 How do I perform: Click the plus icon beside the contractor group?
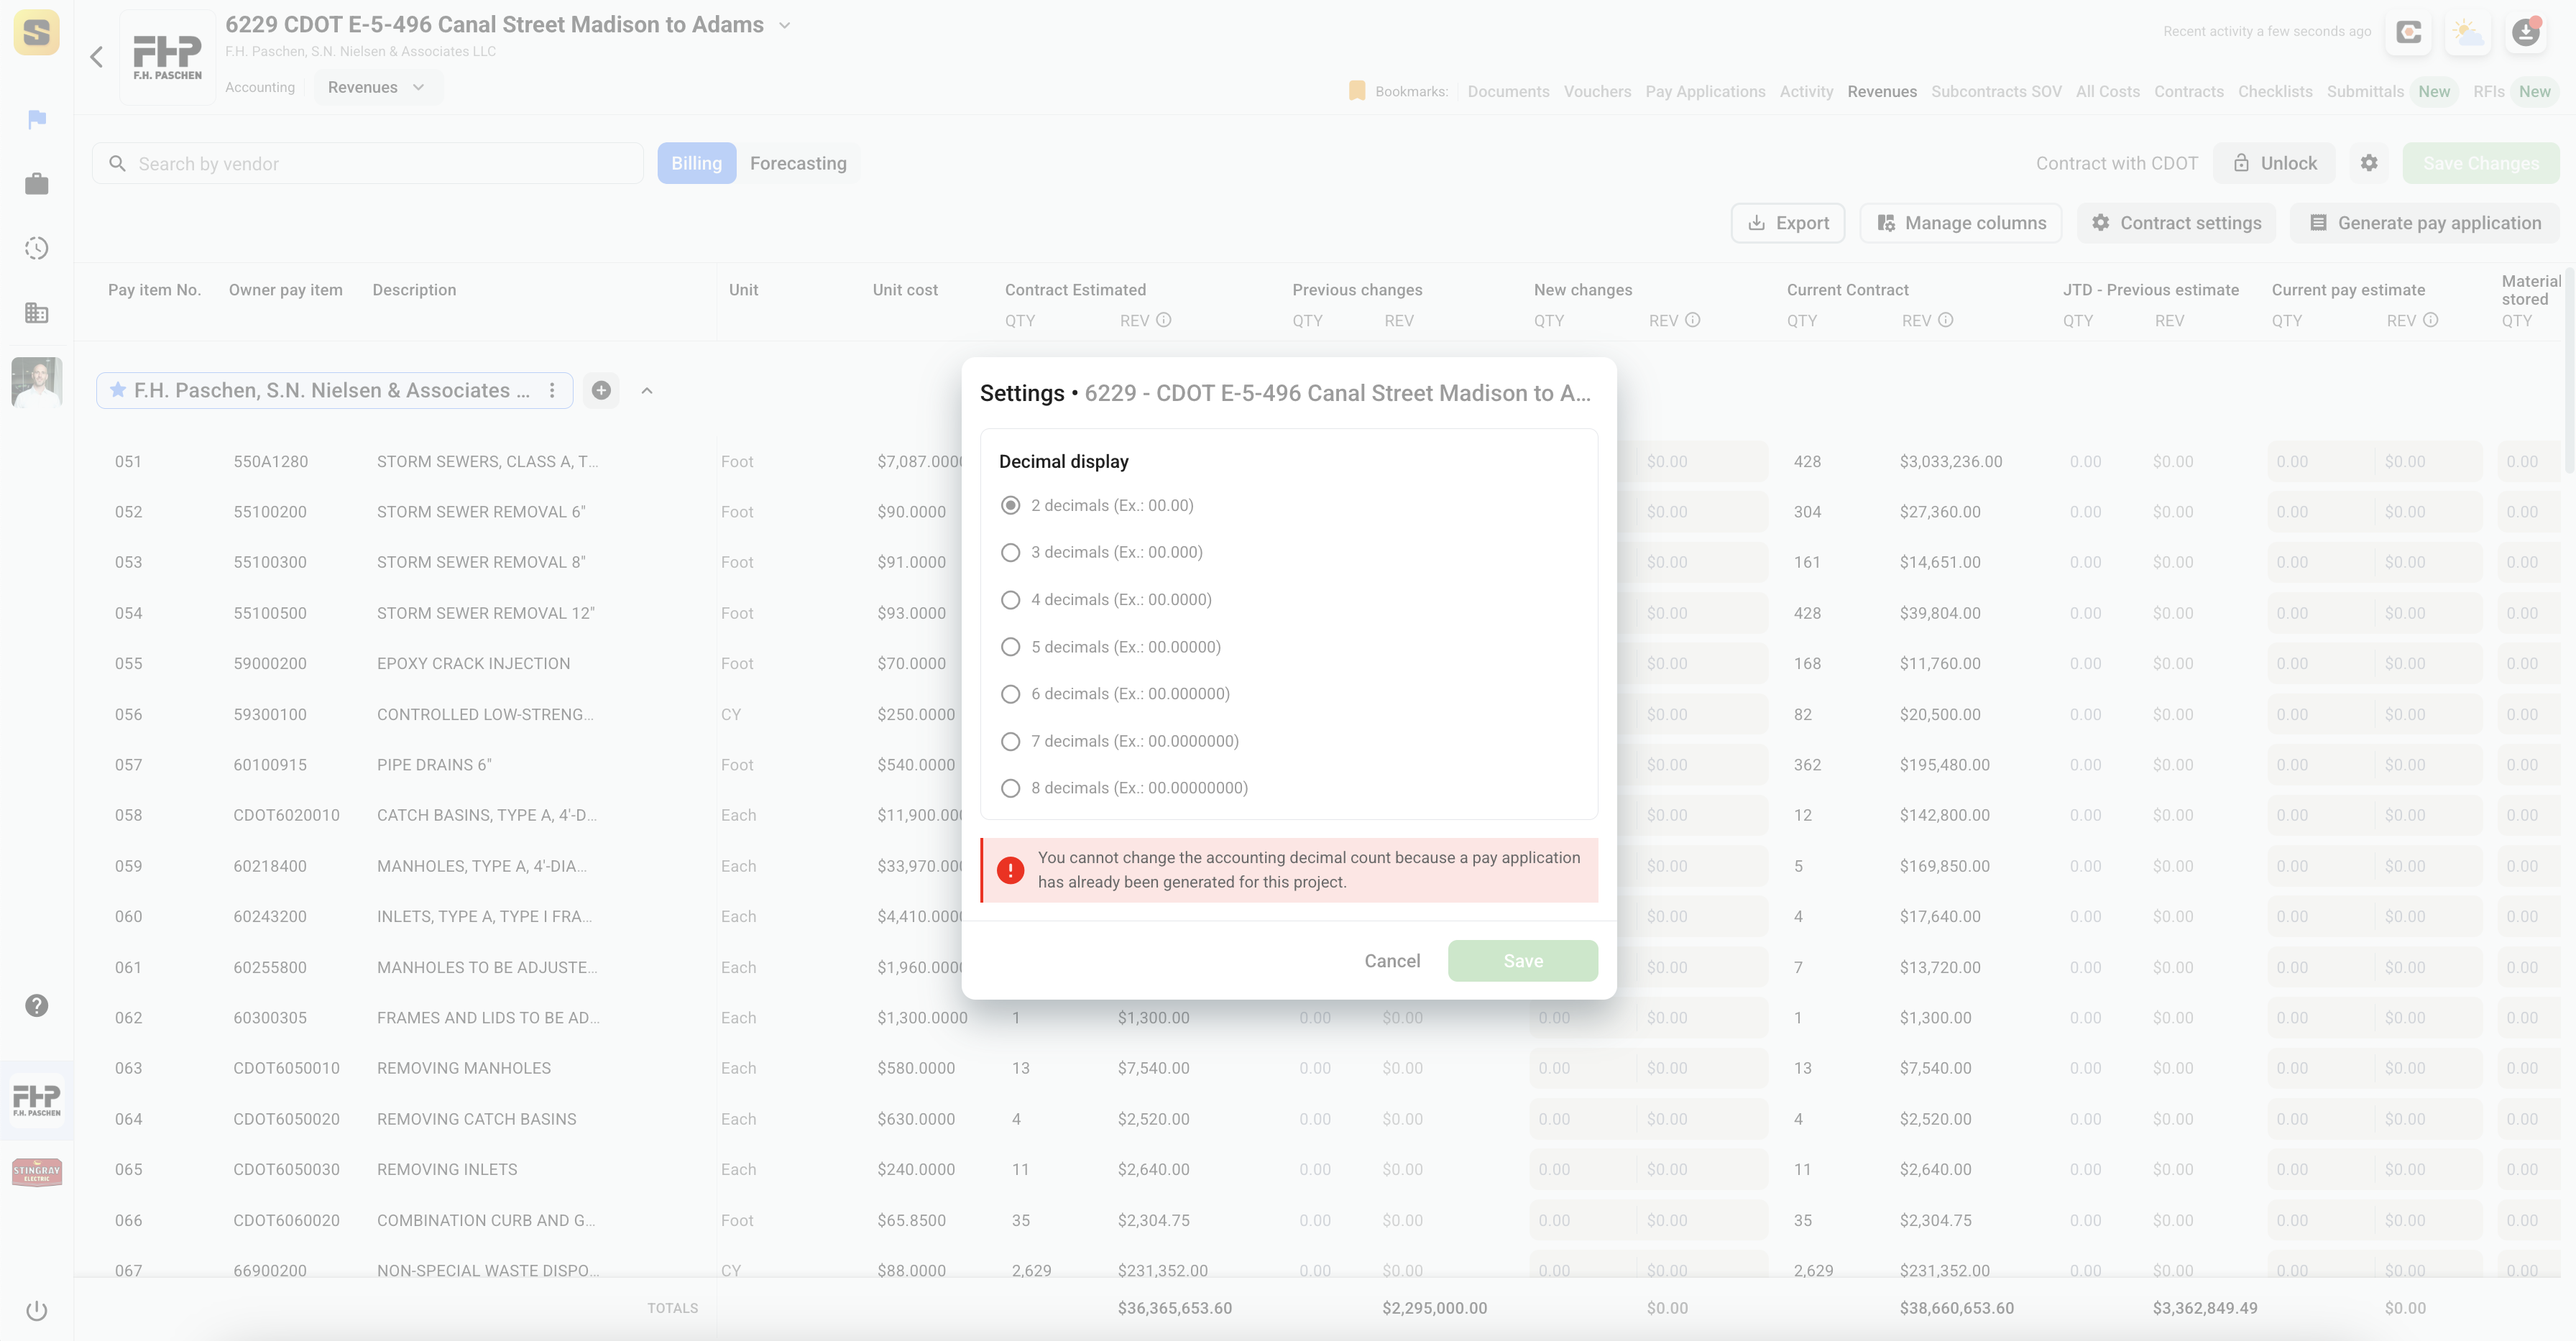(x=601, y=391)
